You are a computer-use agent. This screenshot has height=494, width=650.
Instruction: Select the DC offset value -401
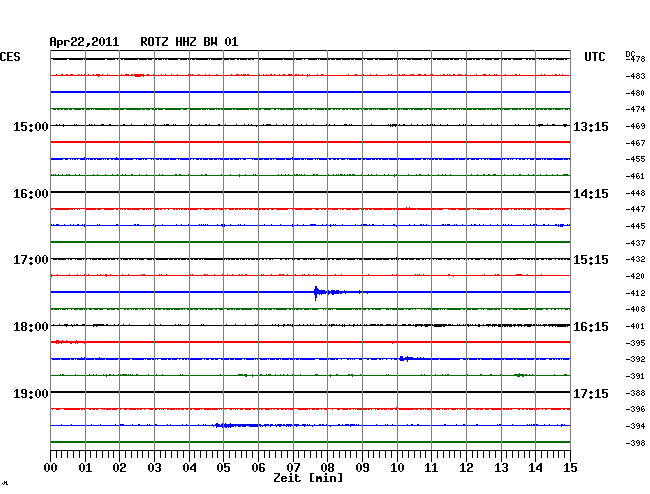635,326
